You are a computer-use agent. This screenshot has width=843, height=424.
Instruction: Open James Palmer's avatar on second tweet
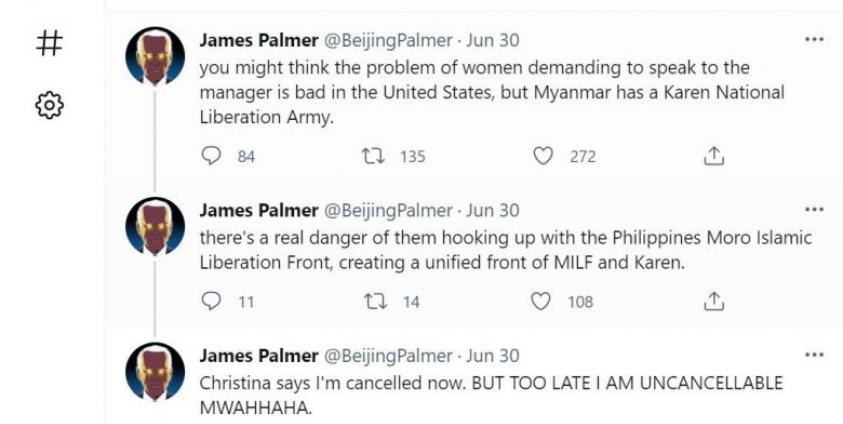click(154, 226)
